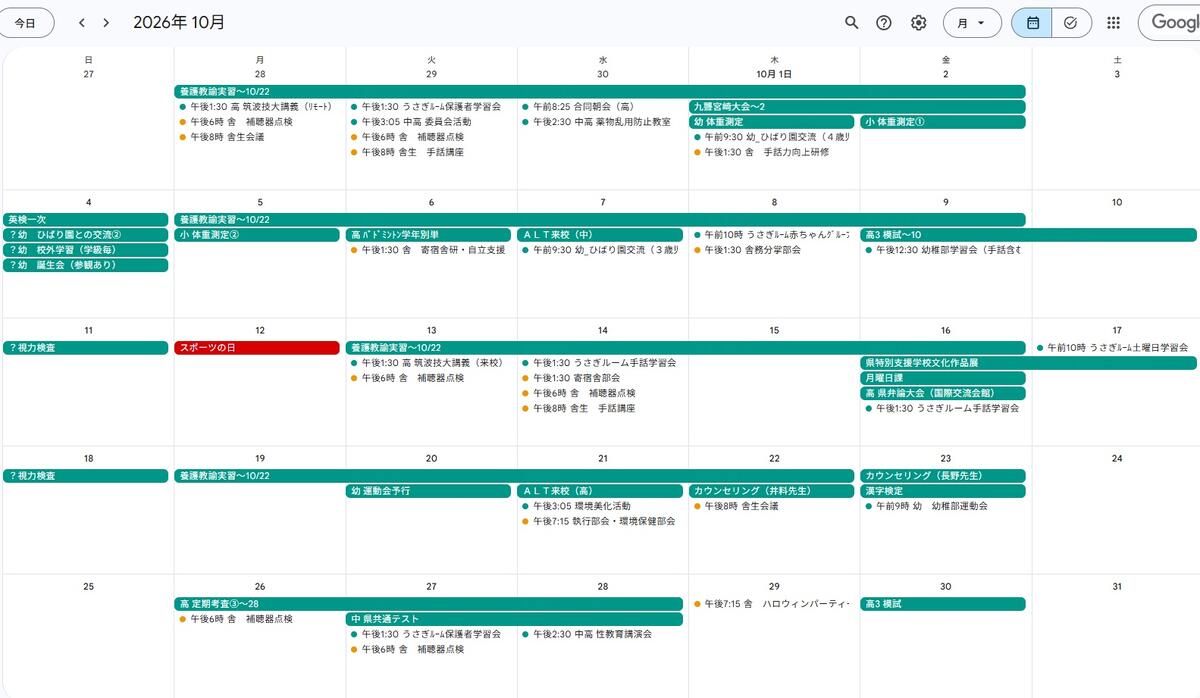Open the 午後1:30 高 筑波技大講義（リモート） event
This screenshot has height=698, width=1200.
tap(257, 106)
